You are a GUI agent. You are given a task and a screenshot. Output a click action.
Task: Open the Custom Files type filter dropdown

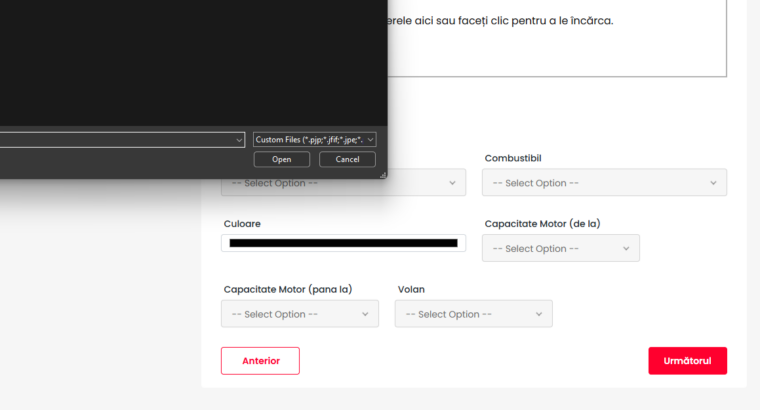pos(314,140)
